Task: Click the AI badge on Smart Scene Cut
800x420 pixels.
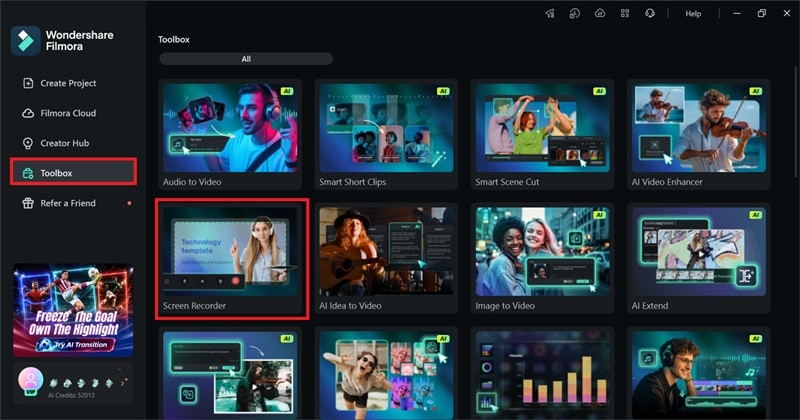Action: click(599, 91)
